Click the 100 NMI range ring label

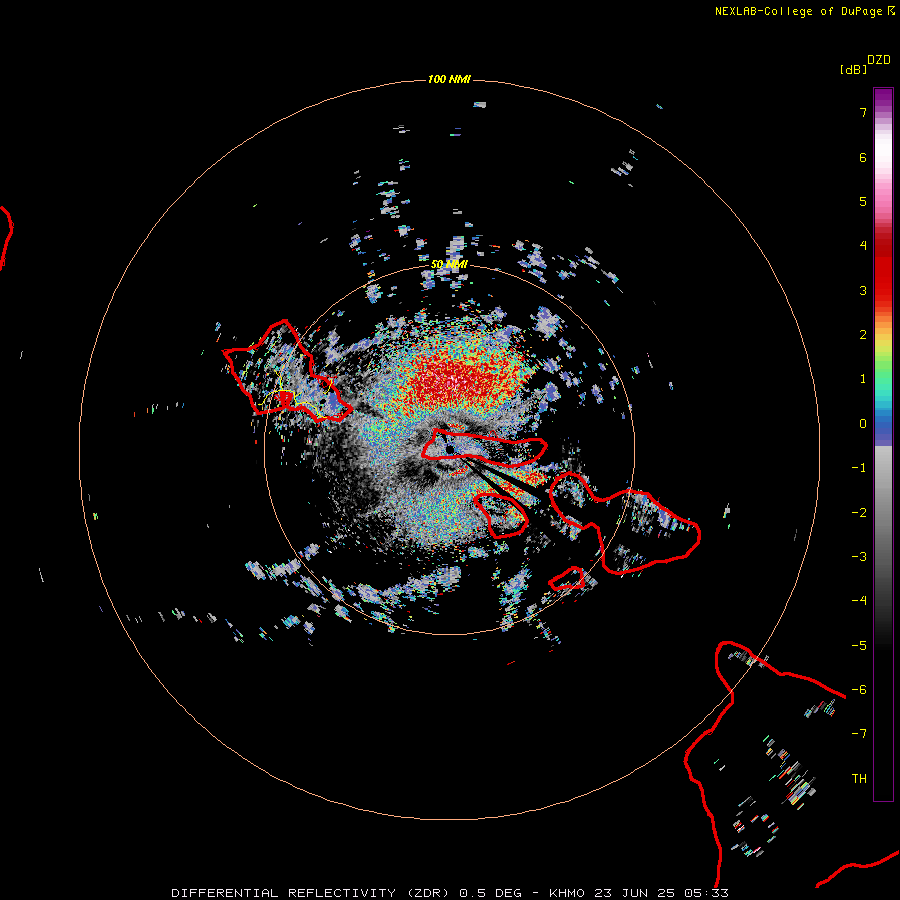pyautogui.click(x=449, y=79)
